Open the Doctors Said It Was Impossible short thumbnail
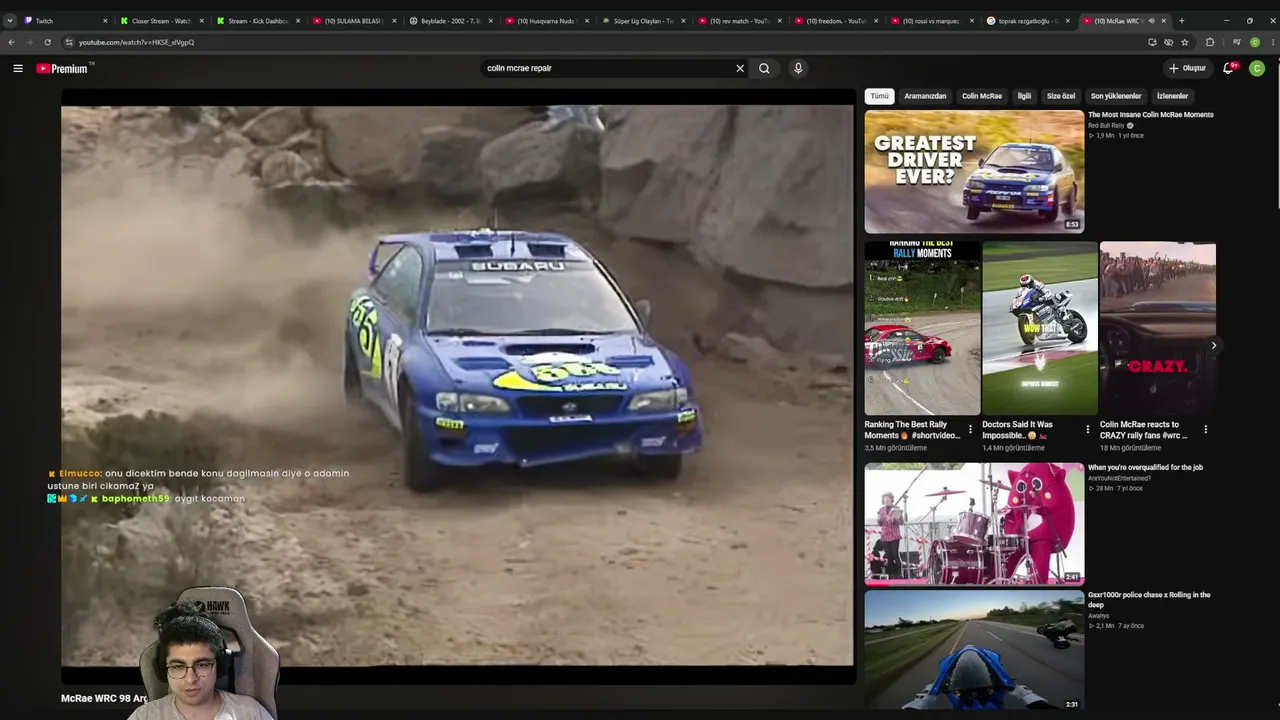Screen dimensions: 1280x720 1040,328
